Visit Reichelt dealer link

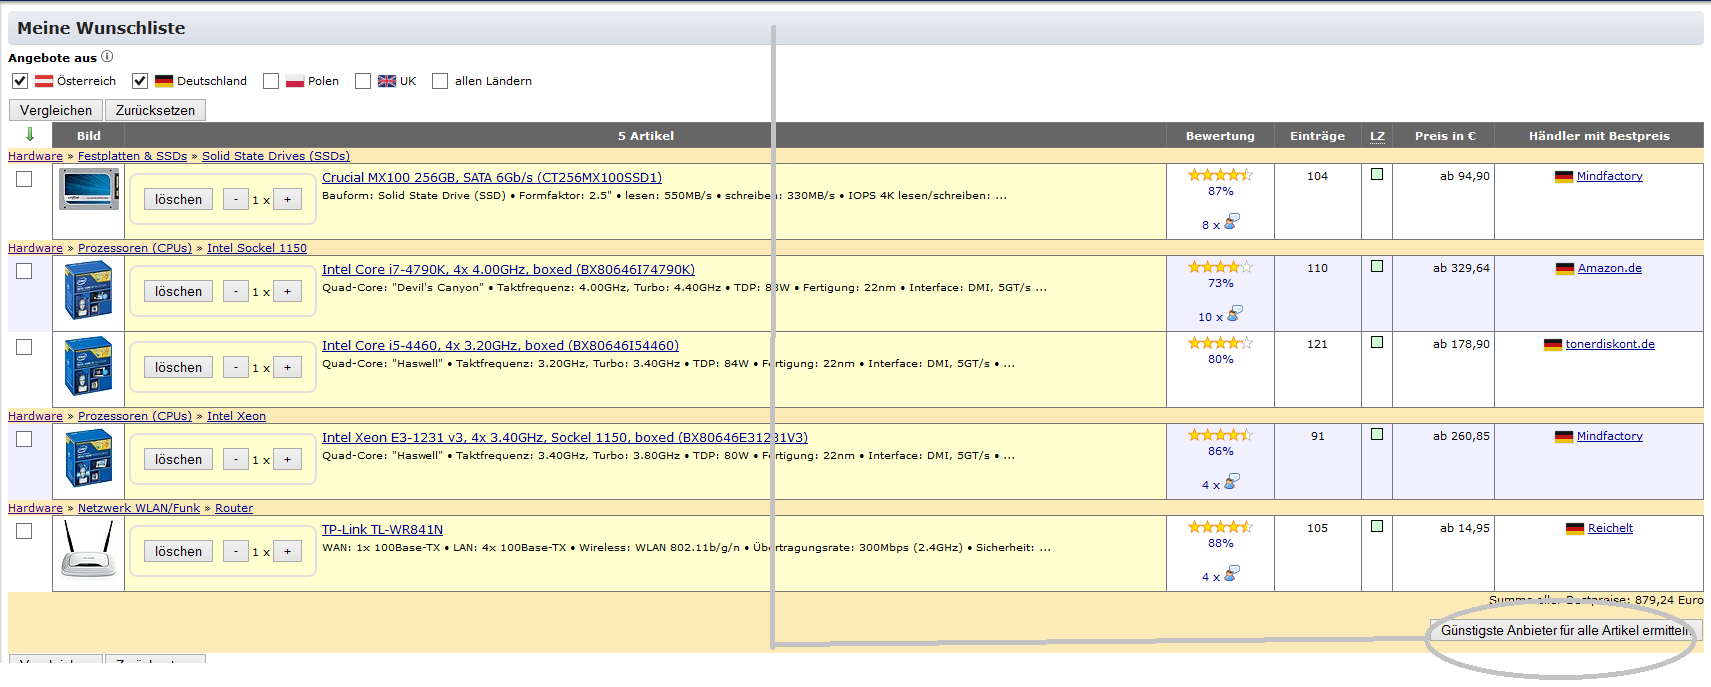(x=1610, y=528)
